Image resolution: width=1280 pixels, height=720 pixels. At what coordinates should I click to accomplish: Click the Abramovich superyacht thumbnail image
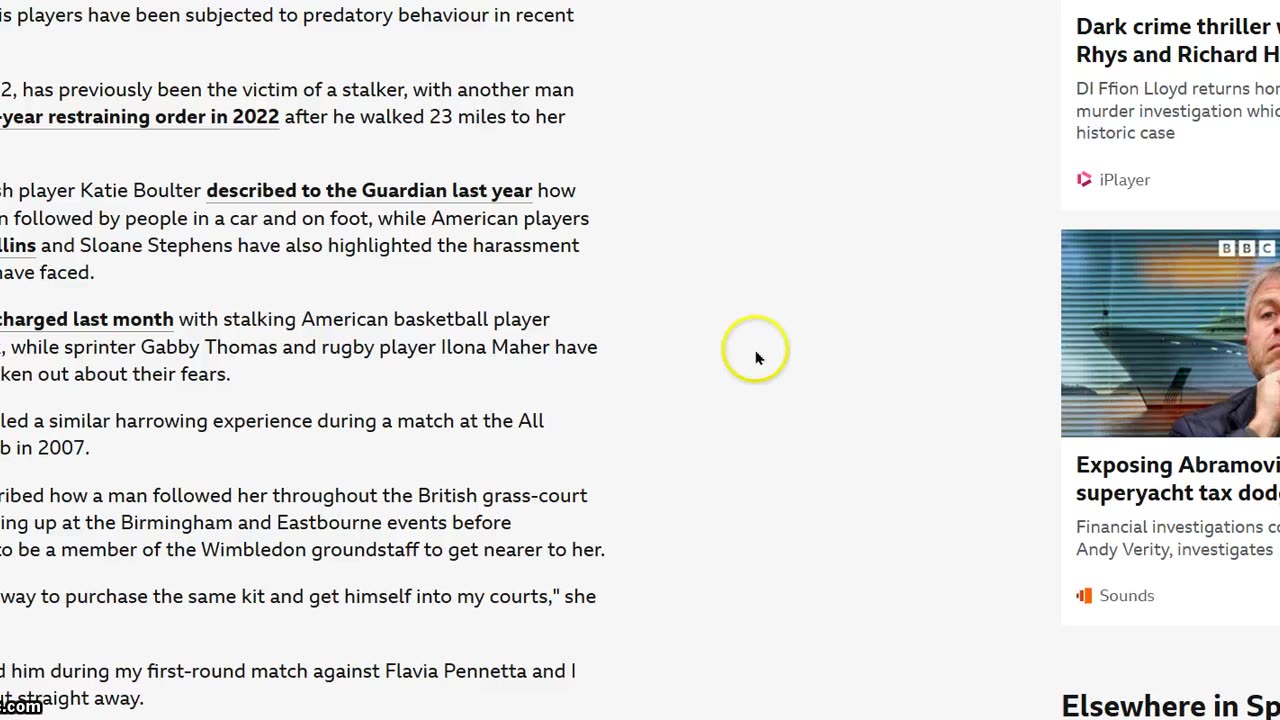(1170, 333)
